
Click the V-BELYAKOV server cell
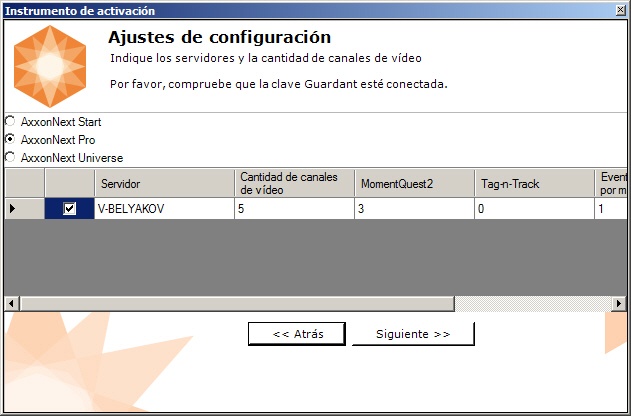pyautogui.click(x=164, y=208)
